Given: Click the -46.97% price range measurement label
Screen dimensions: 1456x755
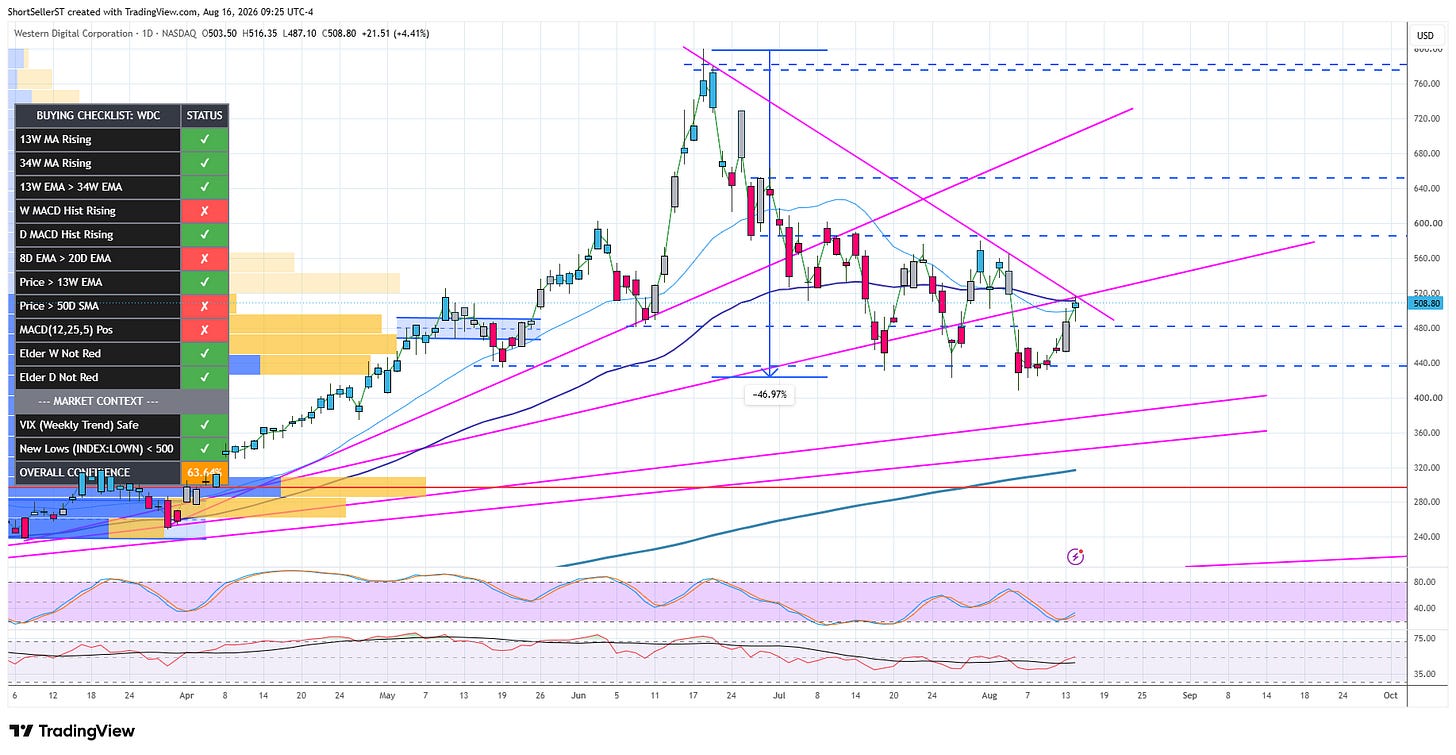Looking at the screenshot, I should pyautogui.click(x=769, y=395).
